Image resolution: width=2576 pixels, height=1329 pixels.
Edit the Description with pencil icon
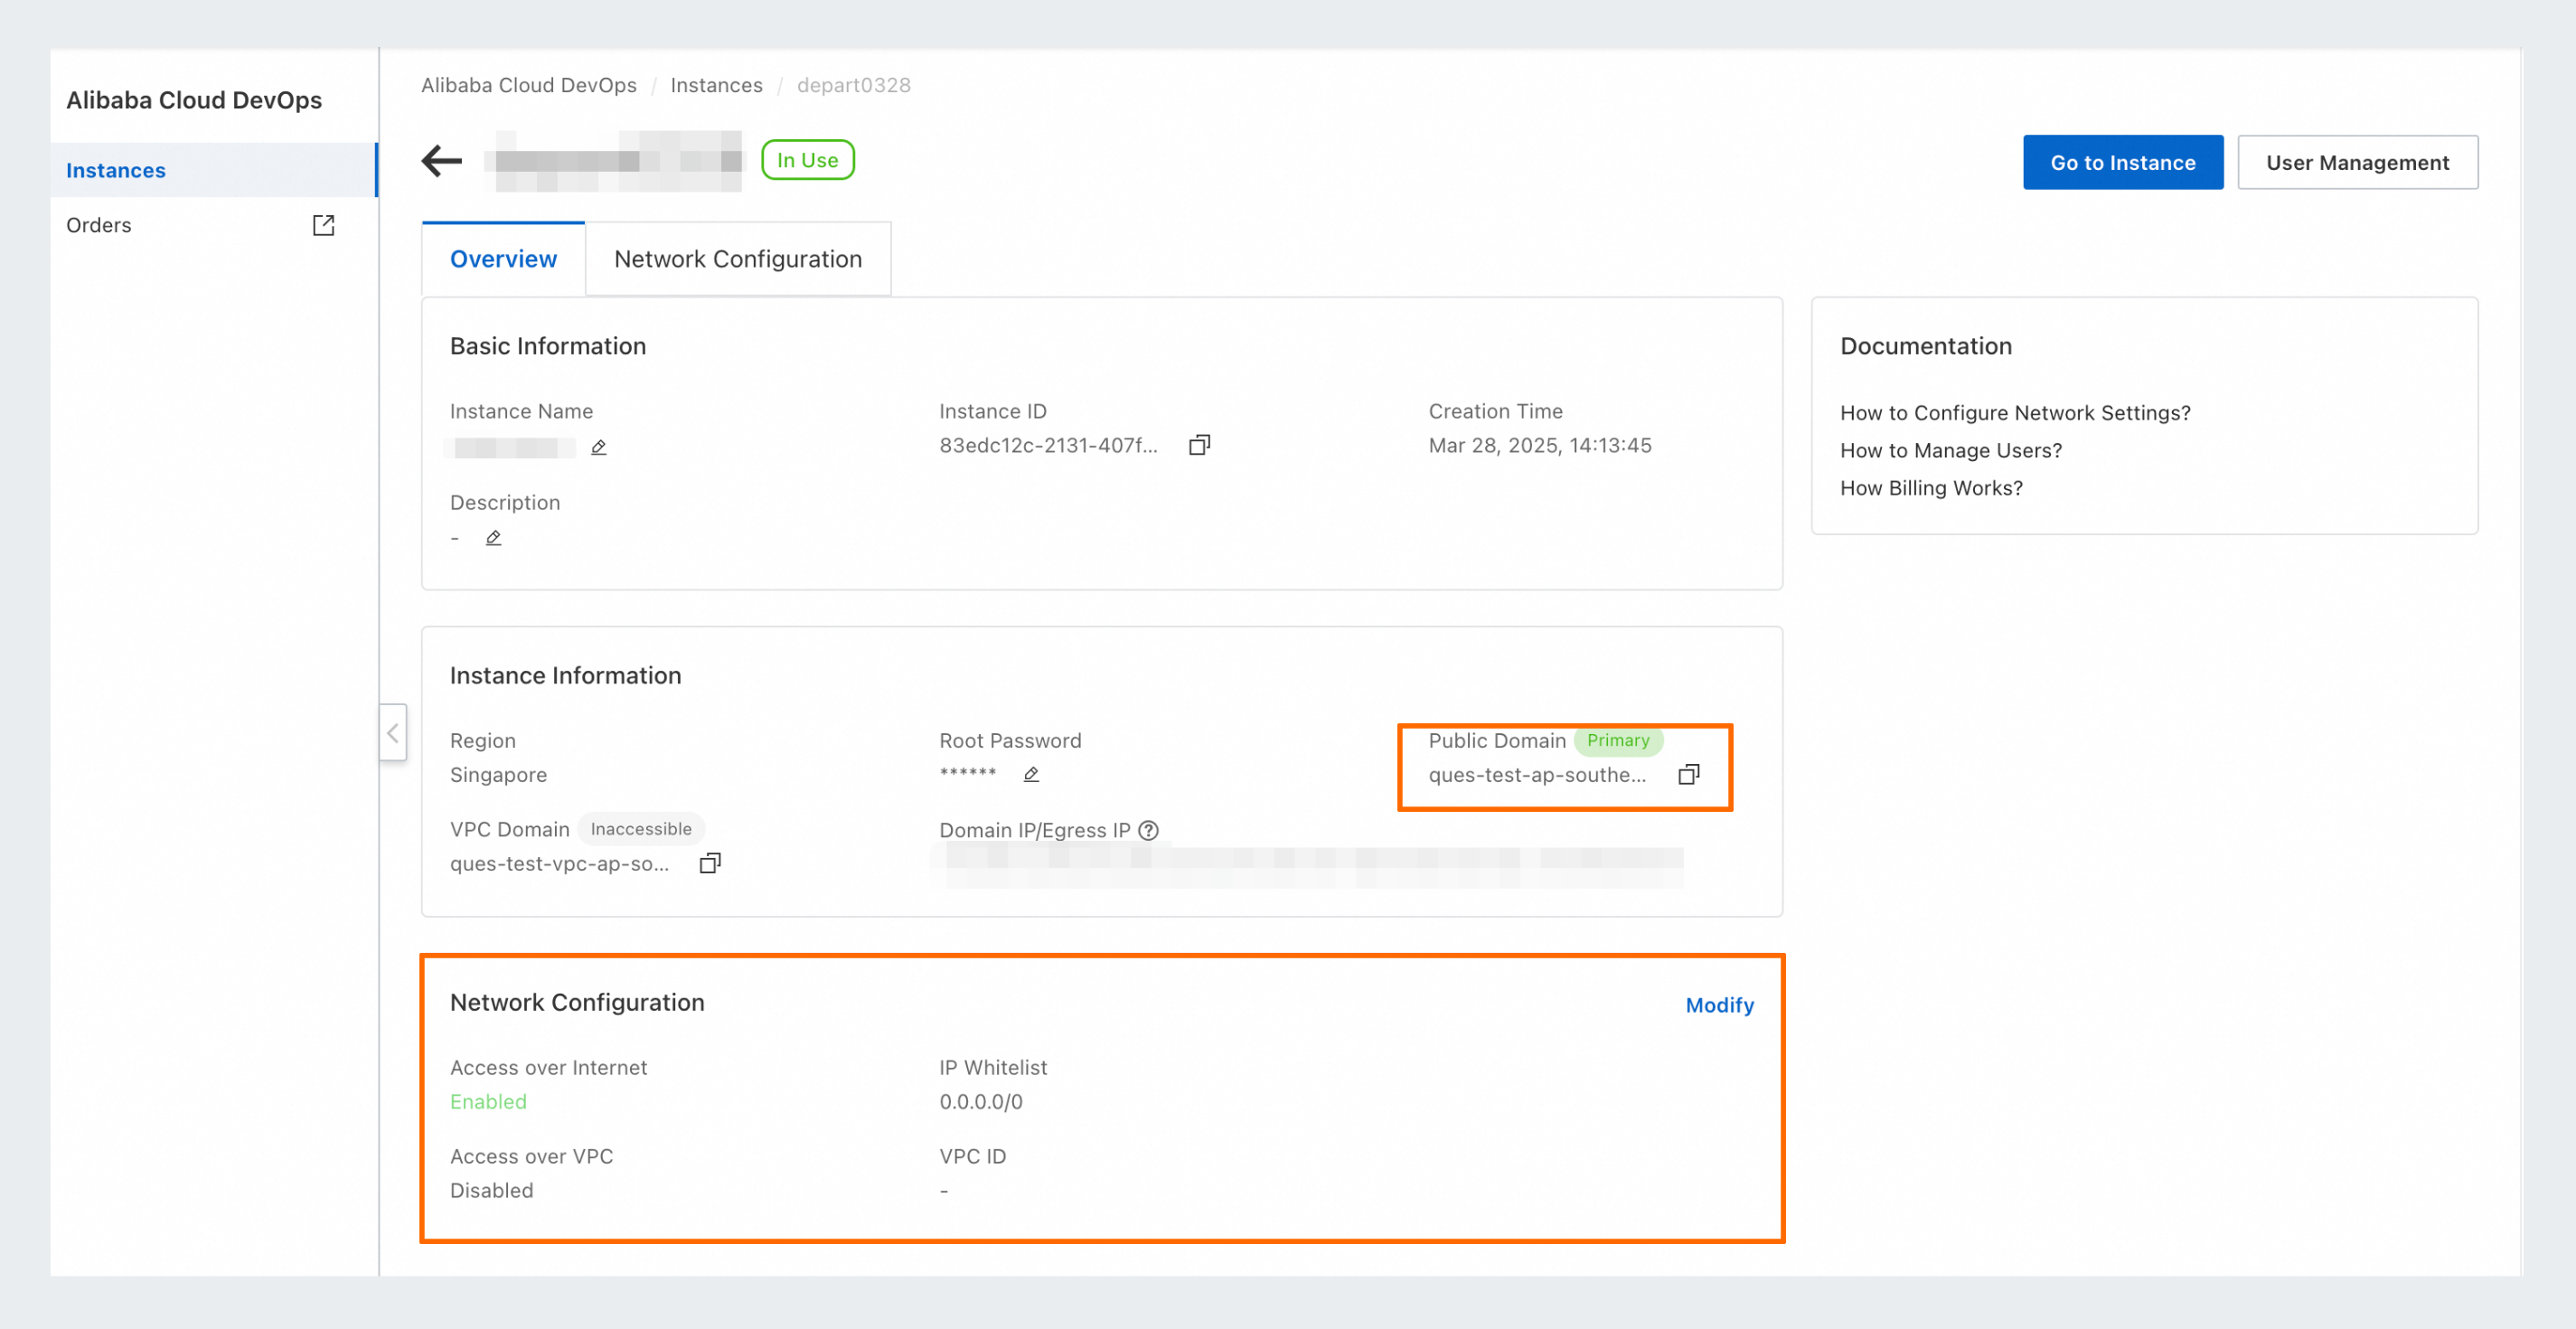coord(493,538)
